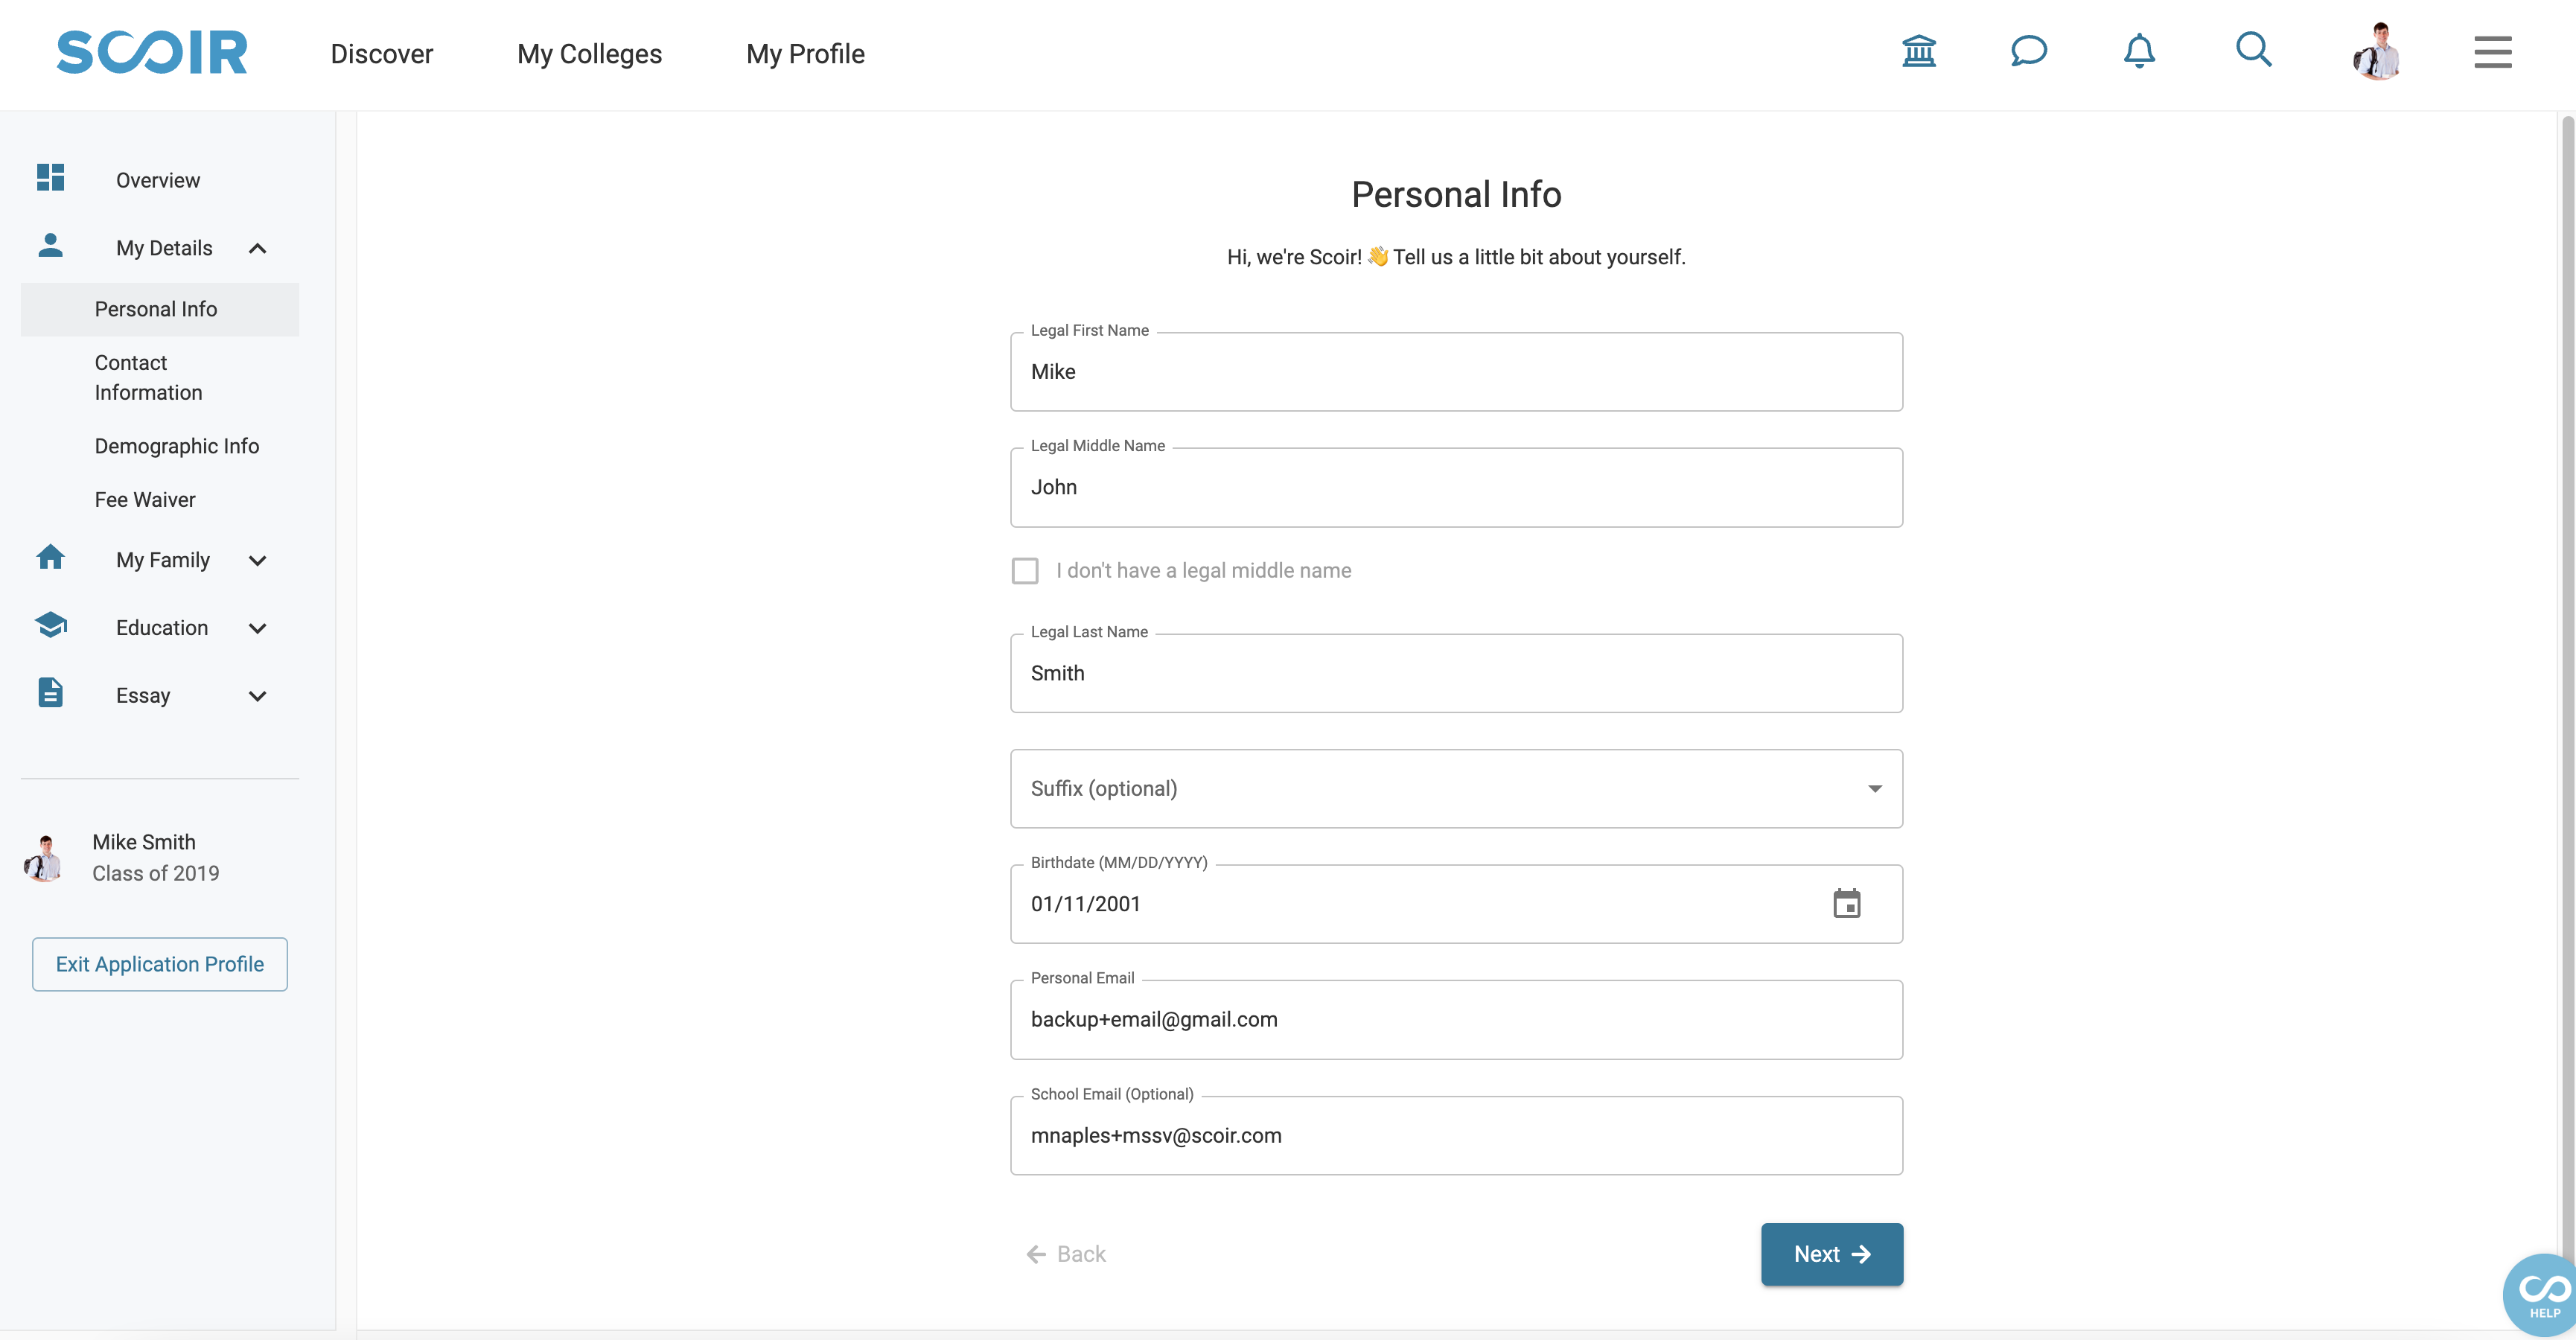Open the Suffix (optional) dropdown
The width and height of the screenshot is (2576, 1340).
coord(1456,788)
